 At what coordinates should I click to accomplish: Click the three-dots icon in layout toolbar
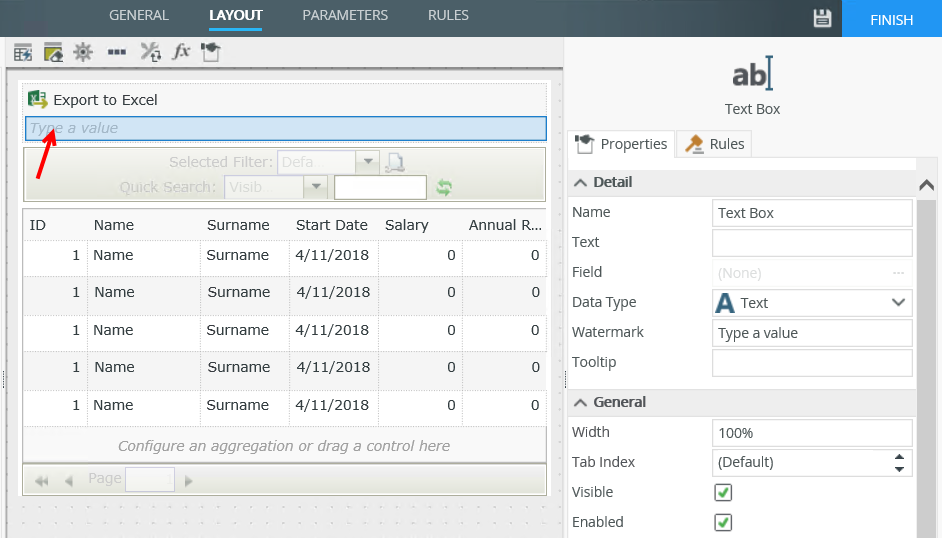tap(116, 52)
